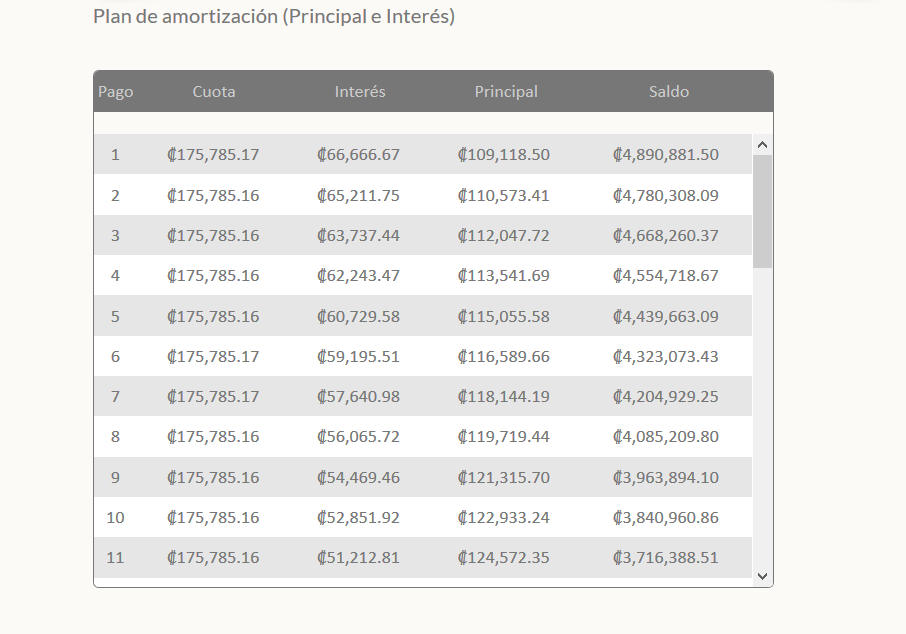This screenshot has height=634, width=906.
Task: Click the interest amount ₡65,211.75
Action: pos(358,196)
